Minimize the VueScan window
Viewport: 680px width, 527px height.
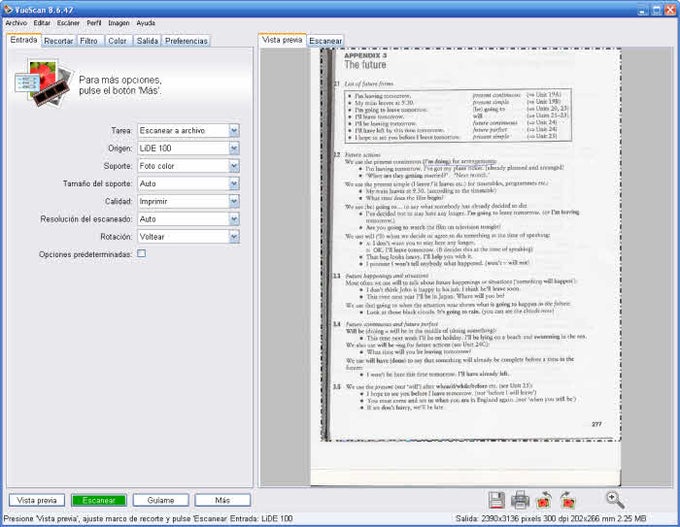[x=643, y=10]
